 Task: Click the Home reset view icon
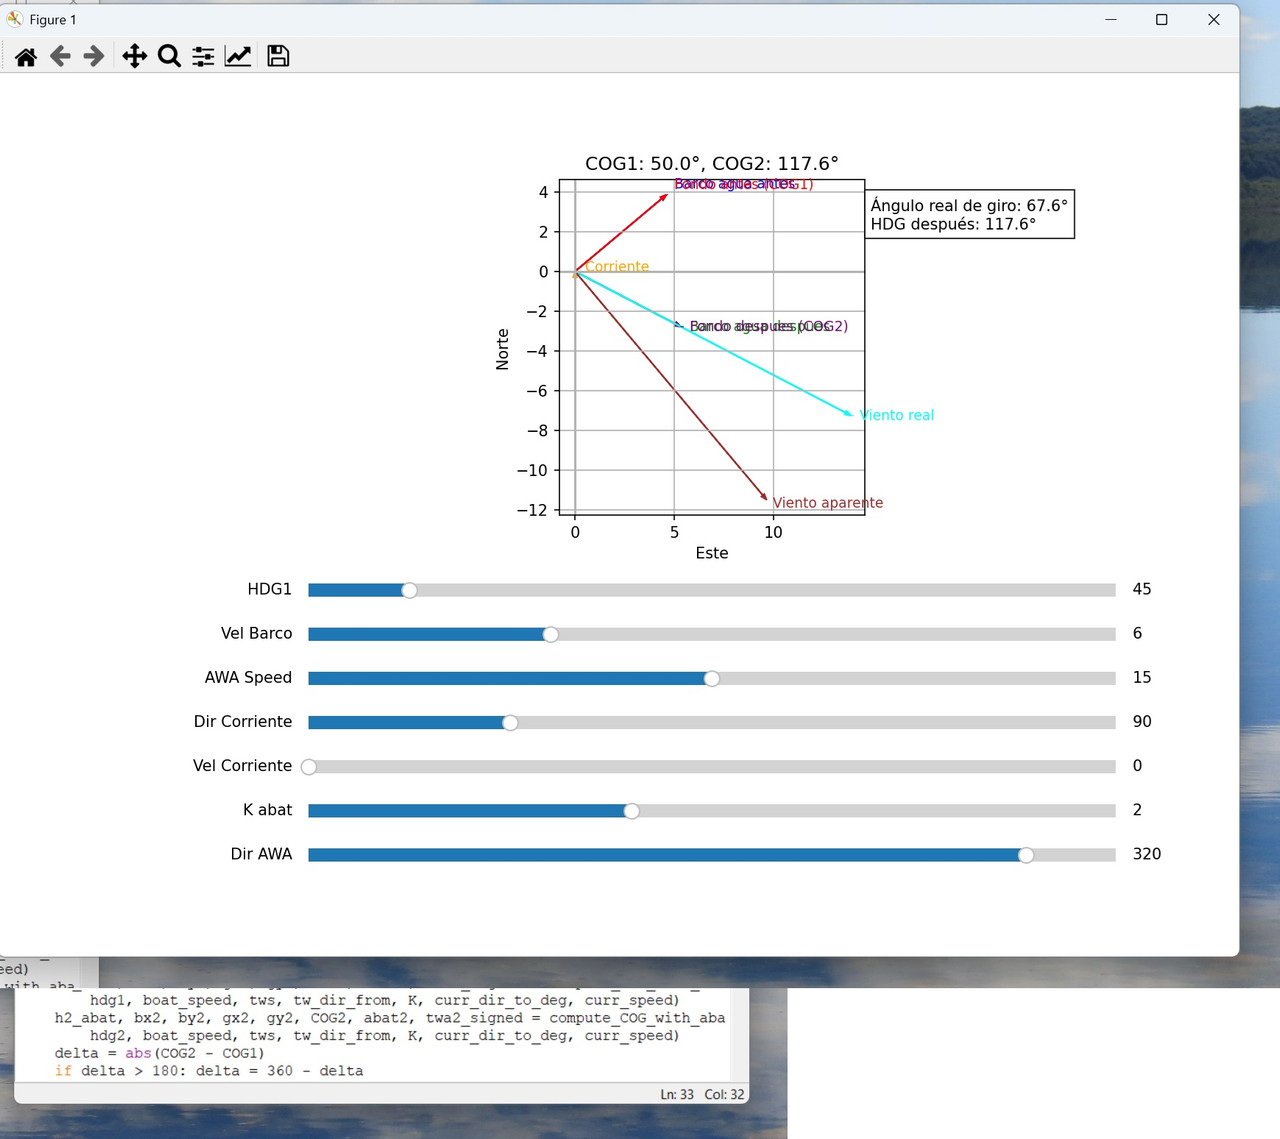tap(26, 56)
